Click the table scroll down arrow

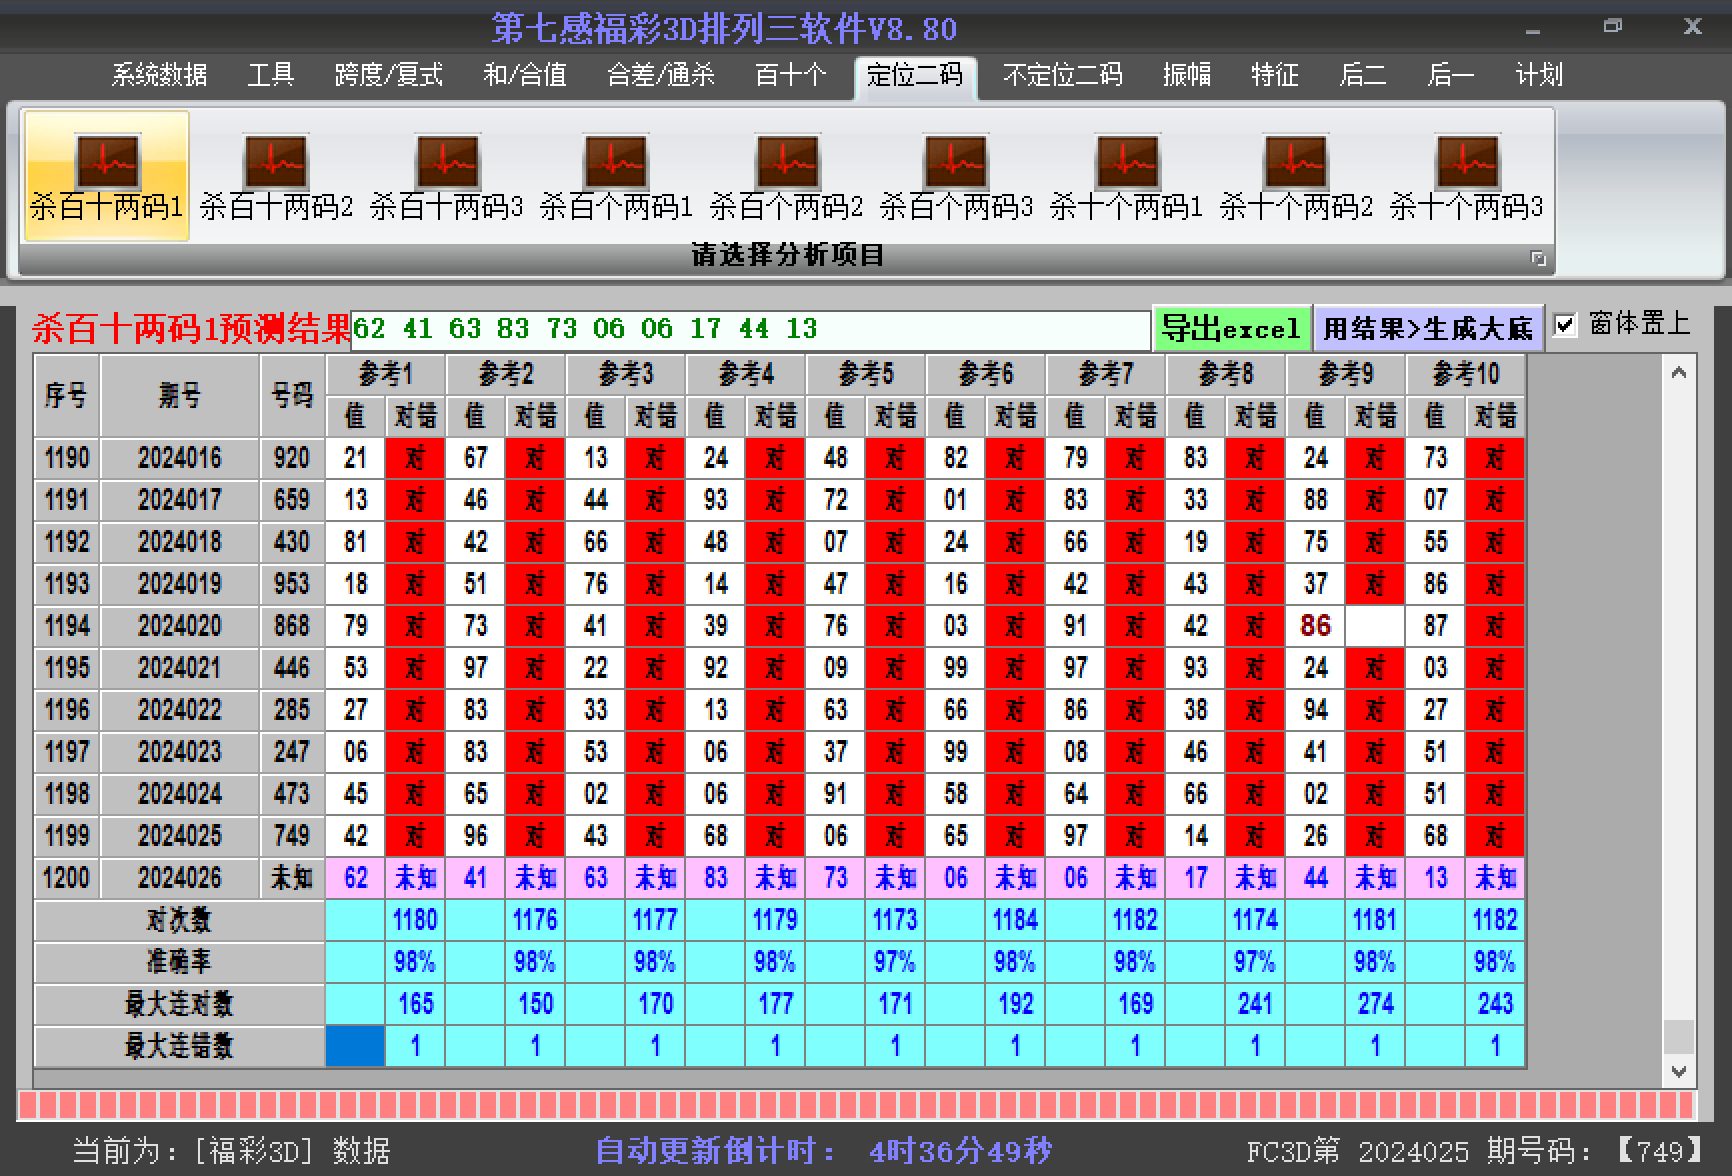[1679, 1071]
